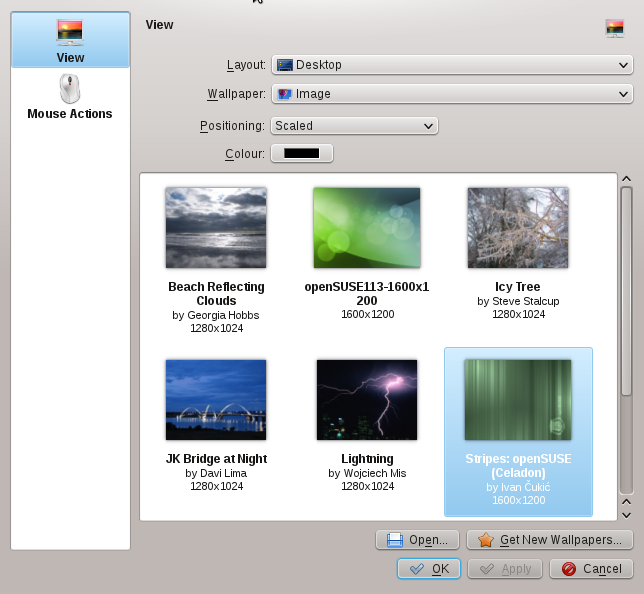644x594 pixels.
Task: Click the 'by Davi Lima' author text
Action: [x=216, y=474]
